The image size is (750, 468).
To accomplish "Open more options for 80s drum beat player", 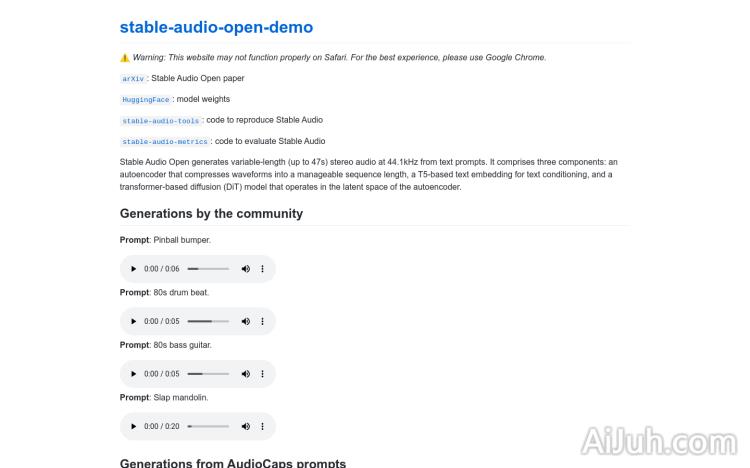I will click(262, 322).
